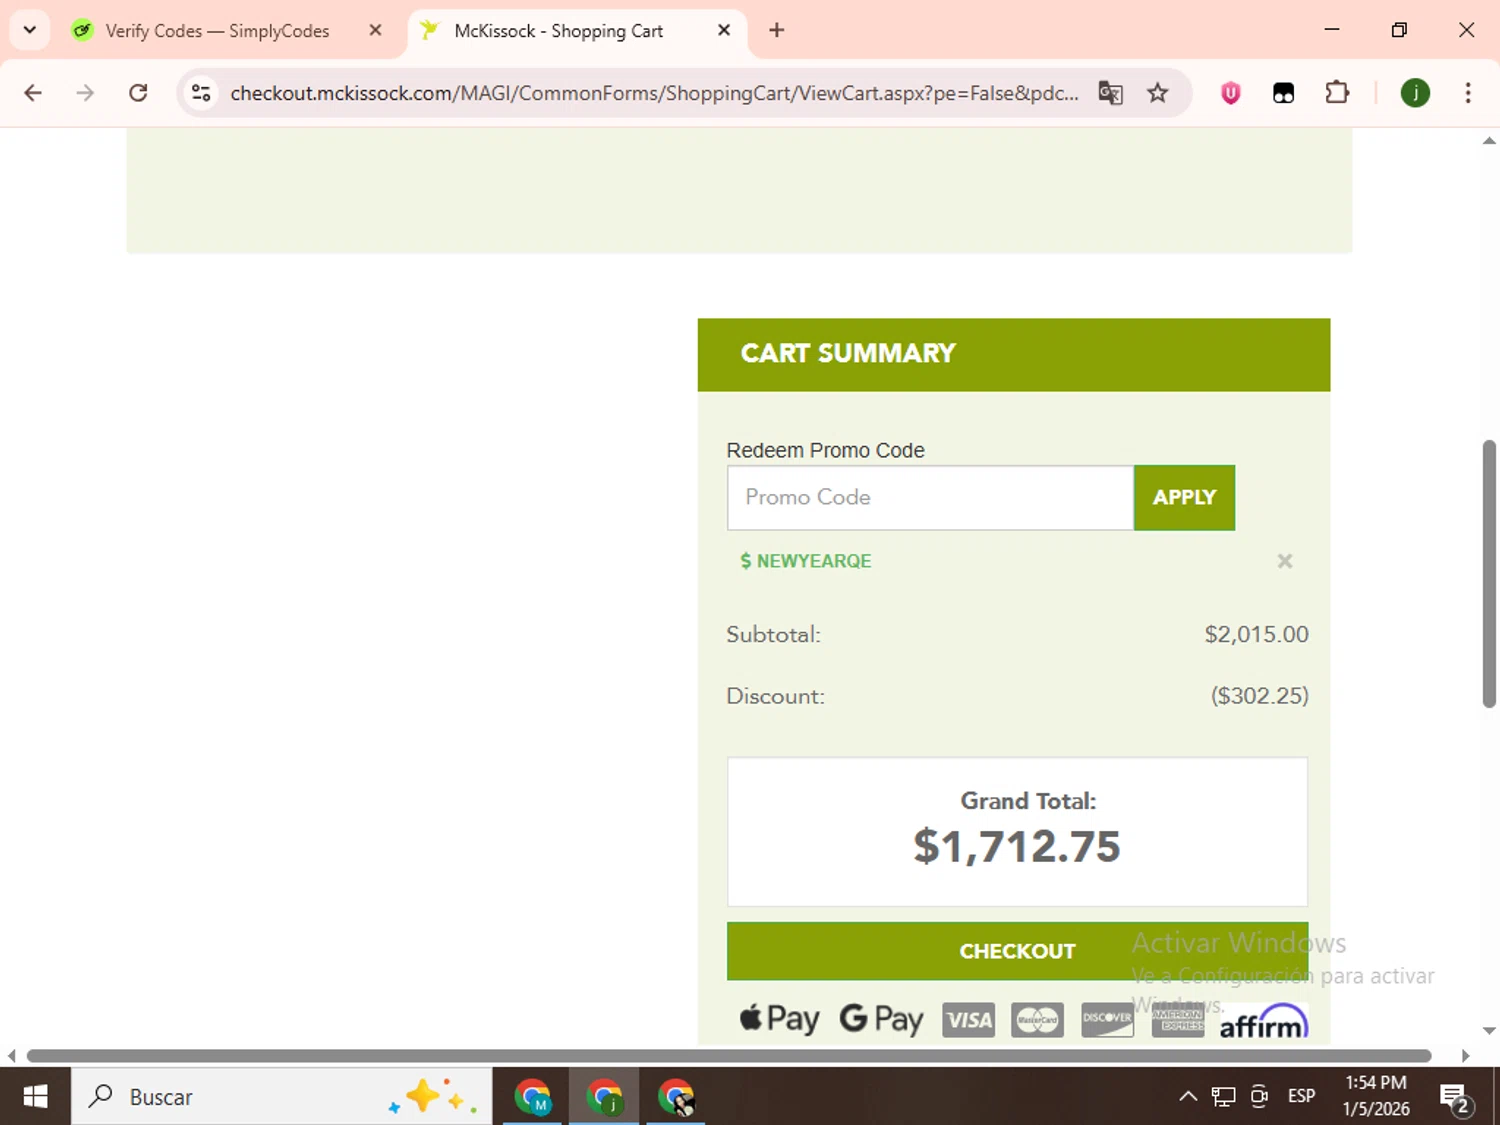The height and width of the screenshot is (1125, 1500).
Task: Open the black mask extension icon
Action: [x=1283, y=93]
